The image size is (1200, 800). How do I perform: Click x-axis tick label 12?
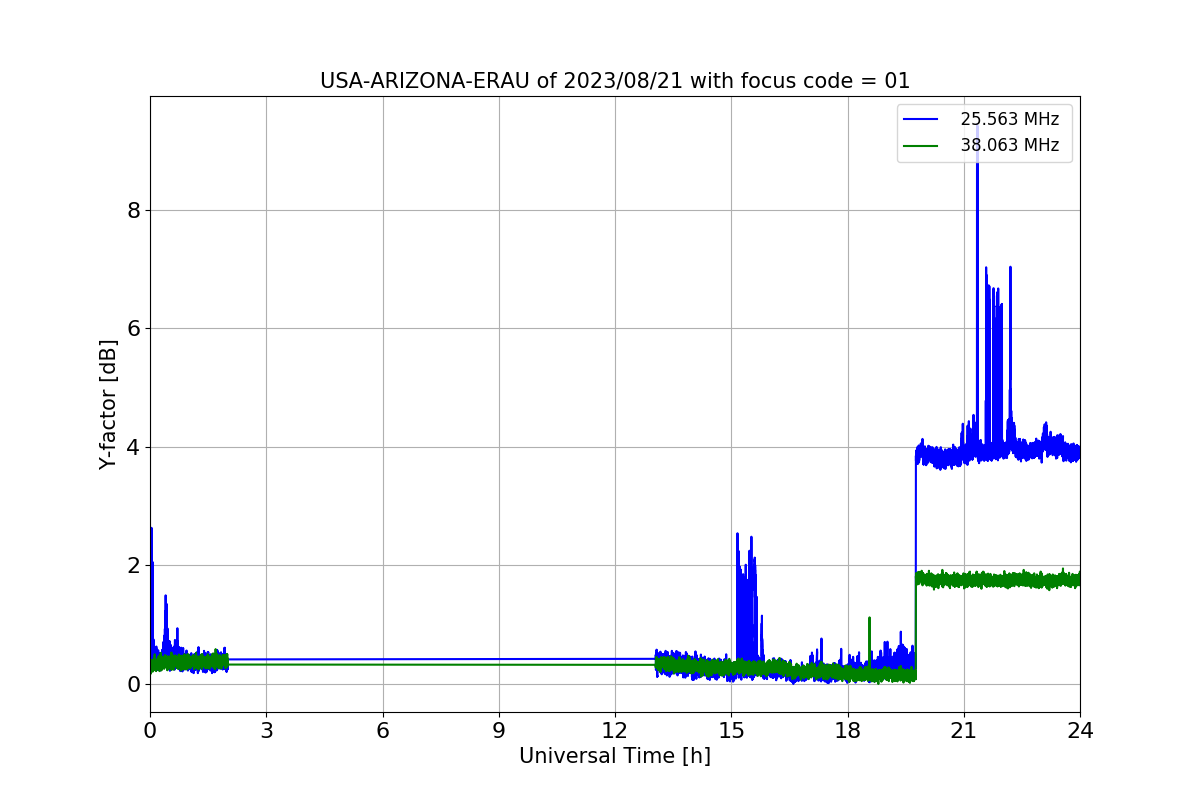pos(615,730)
